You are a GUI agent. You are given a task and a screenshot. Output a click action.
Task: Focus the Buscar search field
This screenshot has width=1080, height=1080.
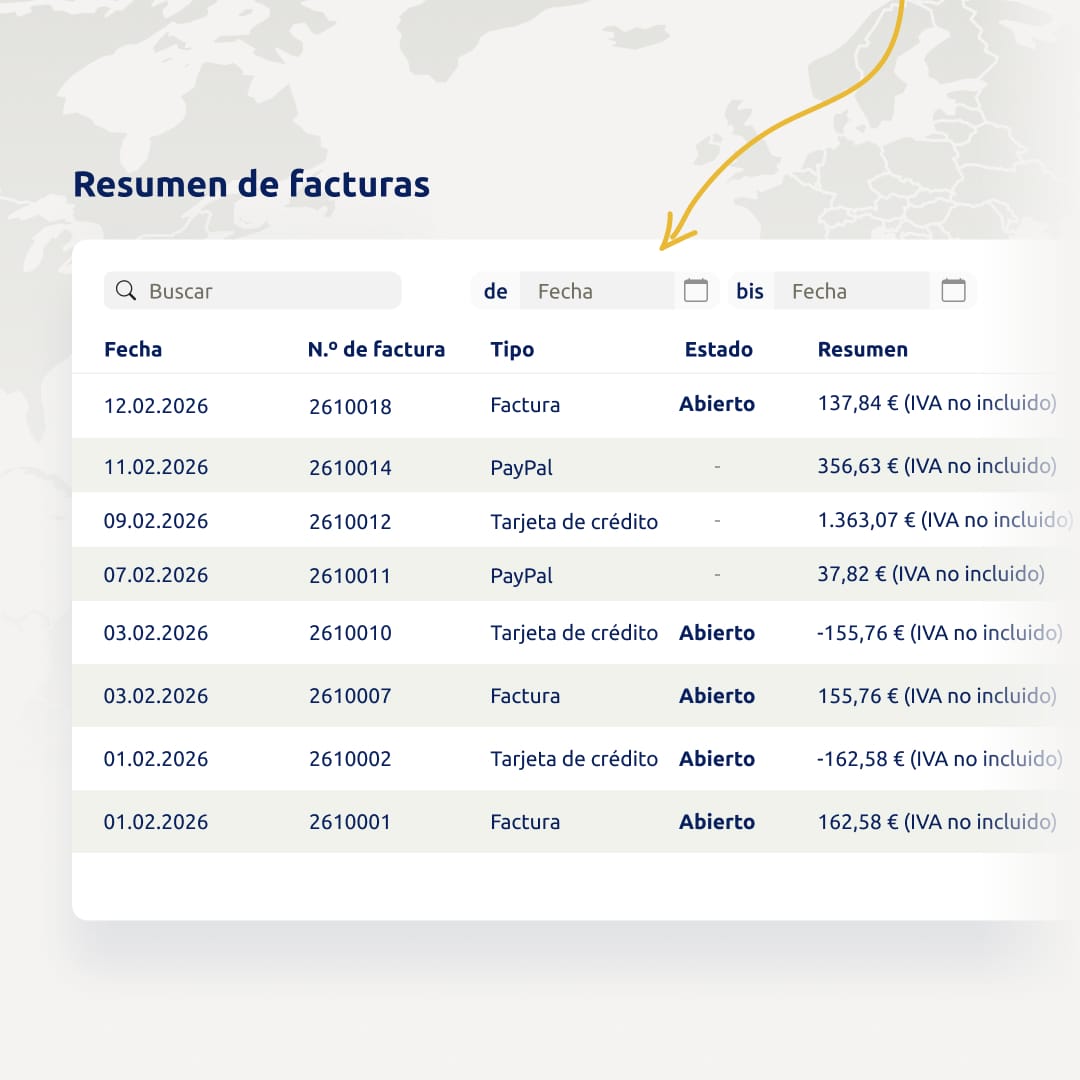[x=253, y=291]
